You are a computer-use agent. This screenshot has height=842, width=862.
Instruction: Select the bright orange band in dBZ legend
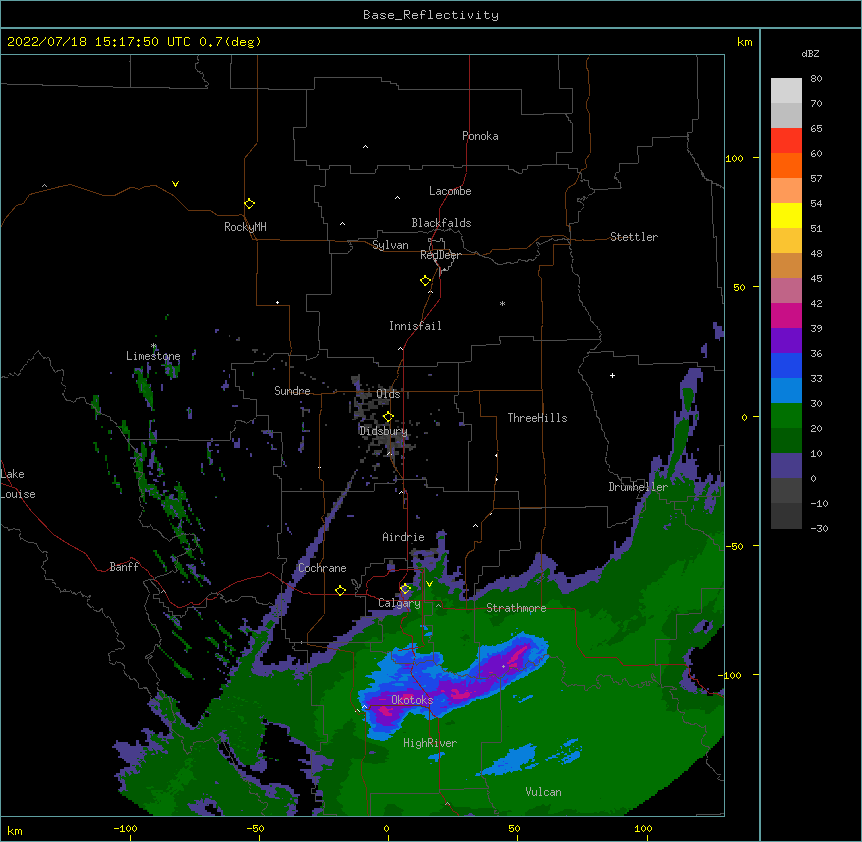tap(786, 165)
